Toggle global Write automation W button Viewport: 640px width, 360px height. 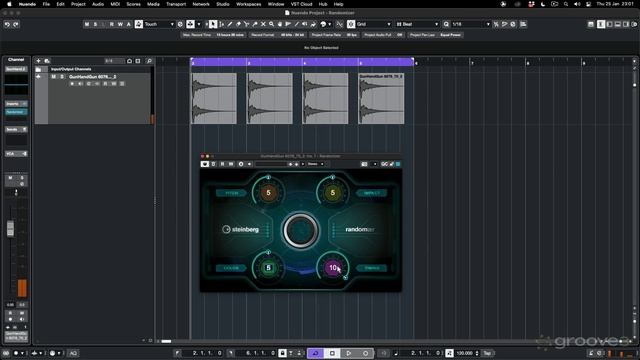click(120, 24)
